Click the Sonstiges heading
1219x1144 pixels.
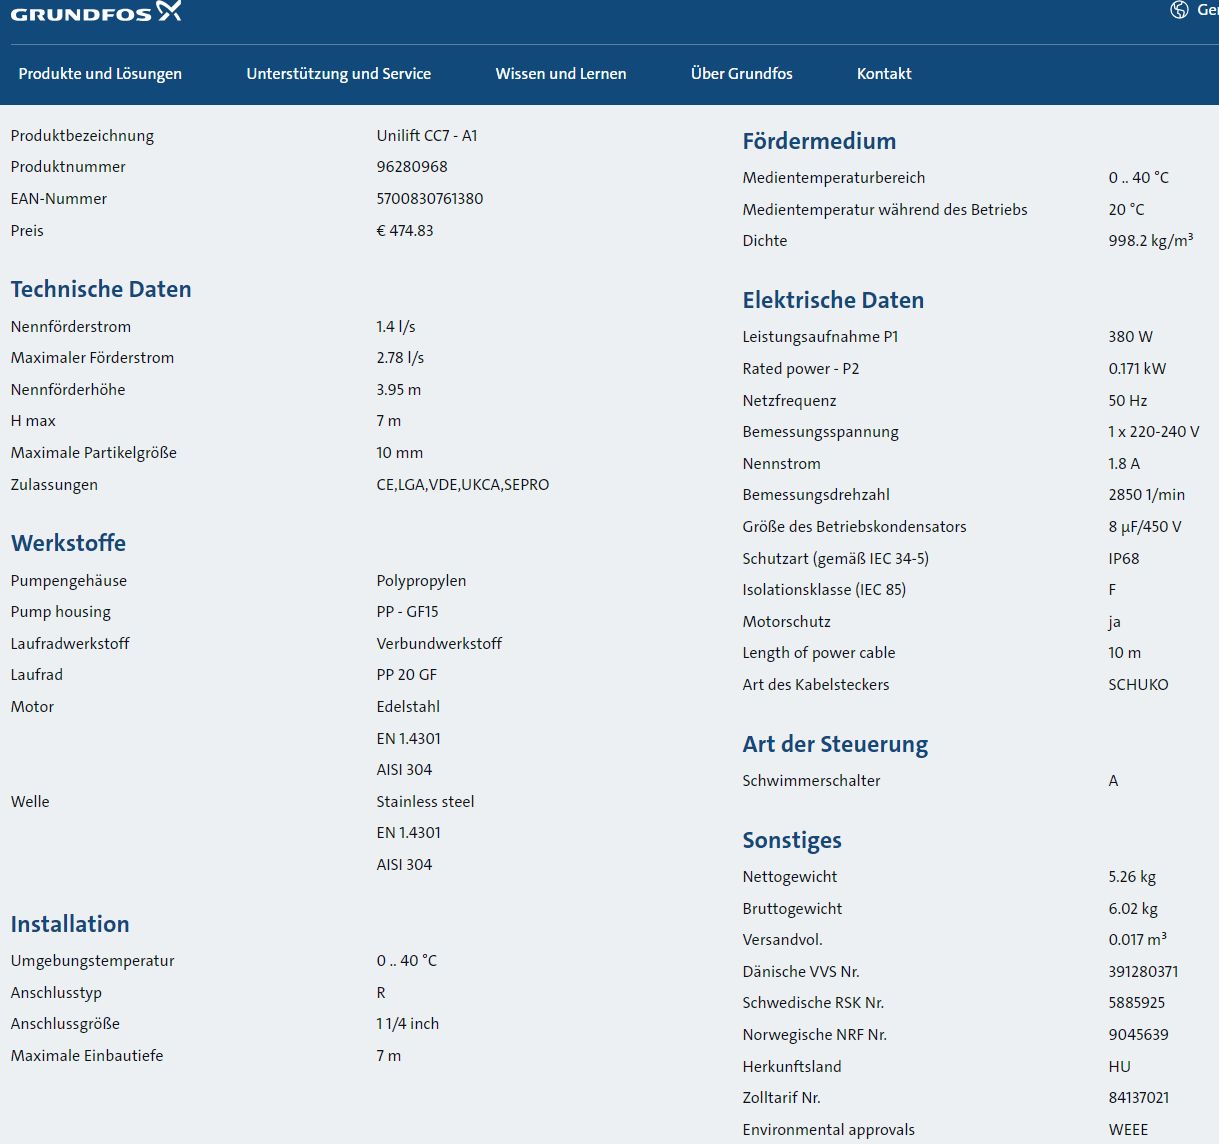[792, 840]
